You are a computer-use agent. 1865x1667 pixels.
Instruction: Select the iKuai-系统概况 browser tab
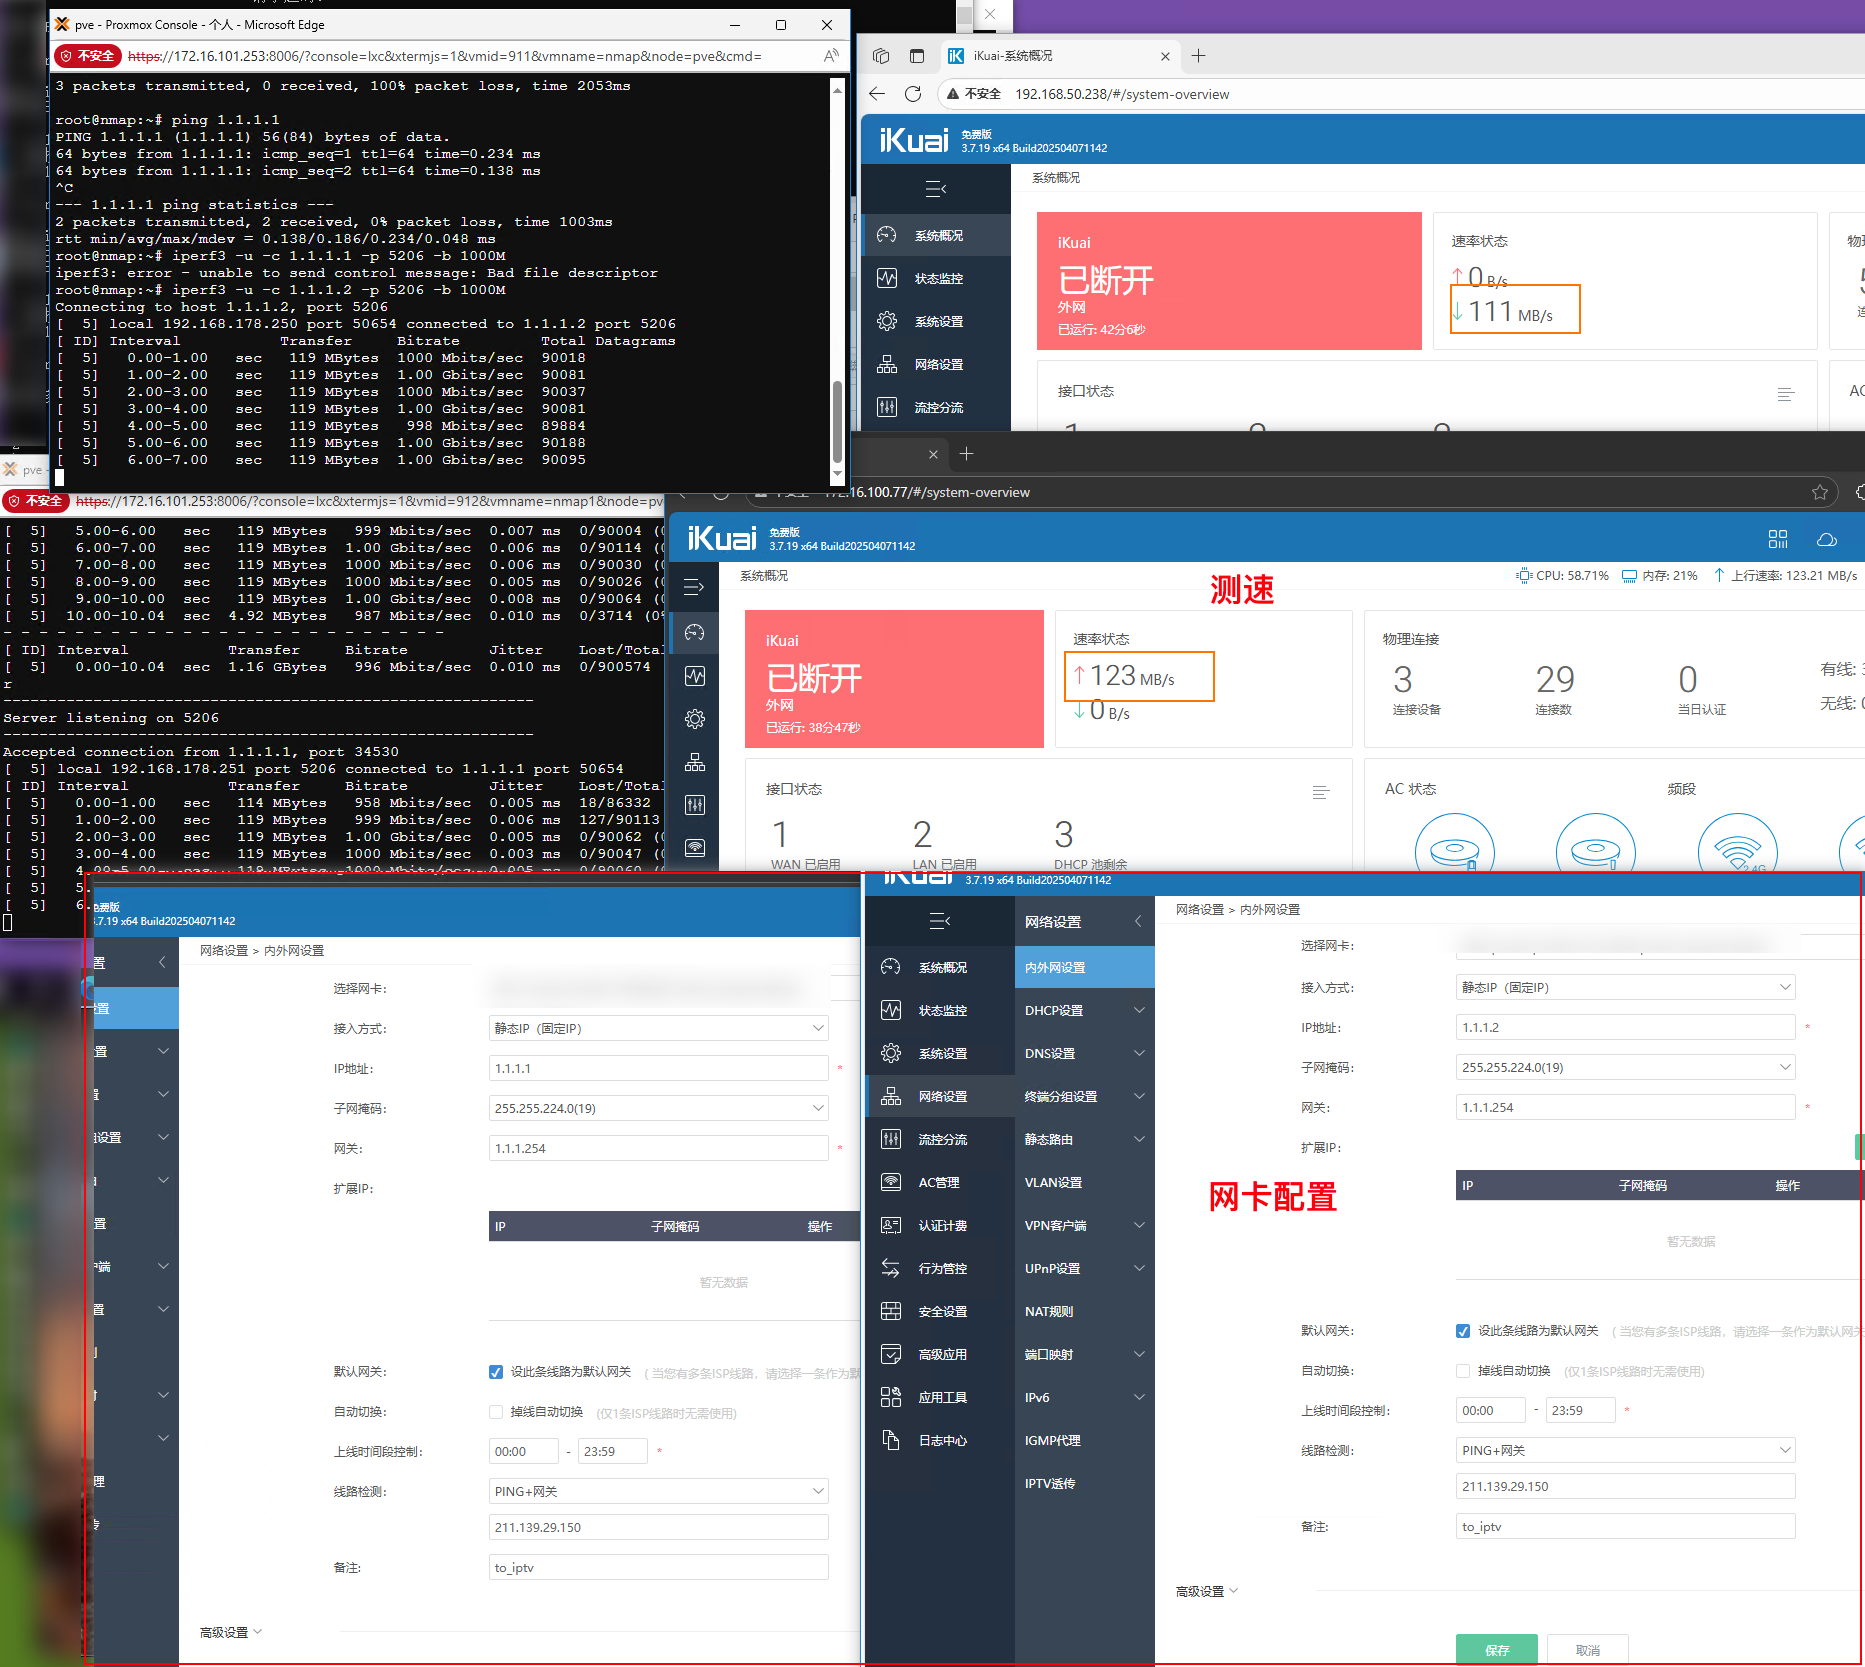[x=1059, y=56]
